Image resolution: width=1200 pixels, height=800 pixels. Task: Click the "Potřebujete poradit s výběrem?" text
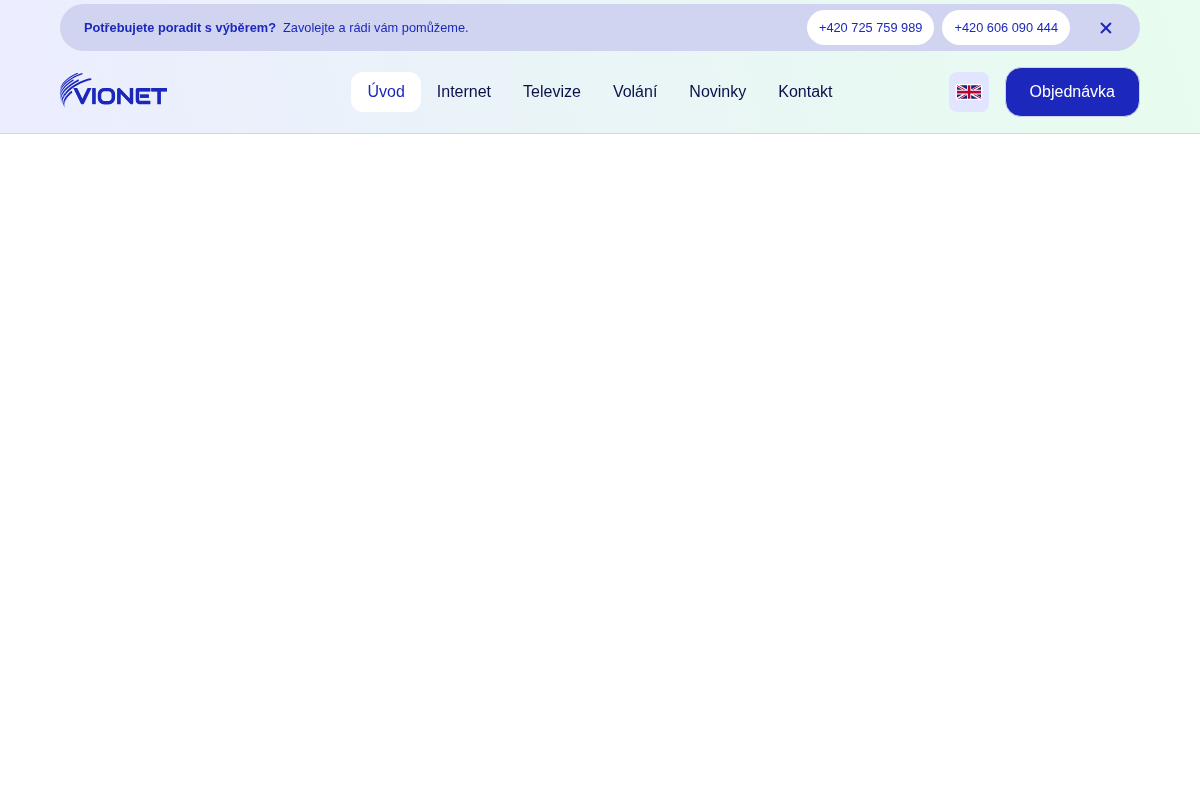click(x=180, y=28)
